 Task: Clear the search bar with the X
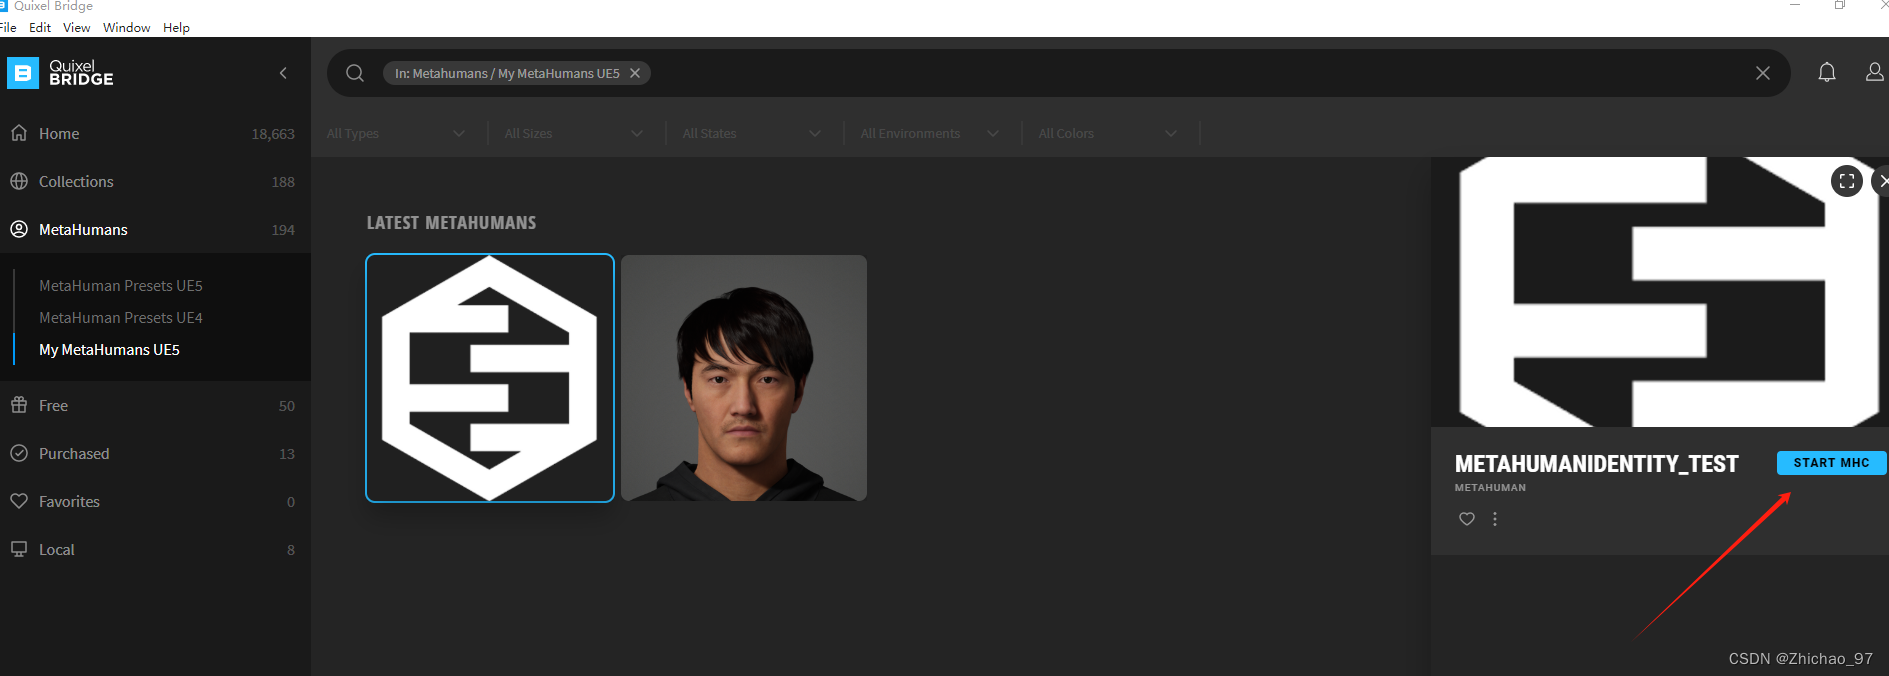[x=1763, y=73]
